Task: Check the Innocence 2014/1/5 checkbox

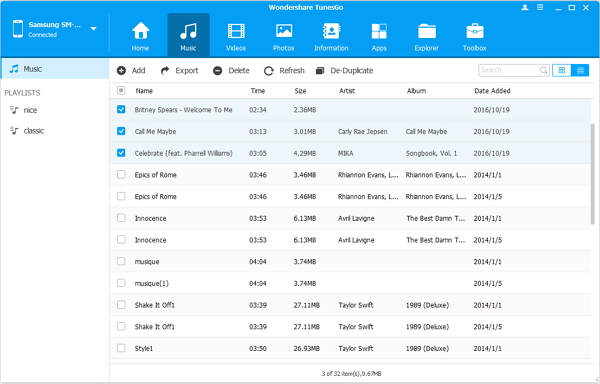Action: click(121, 240)
